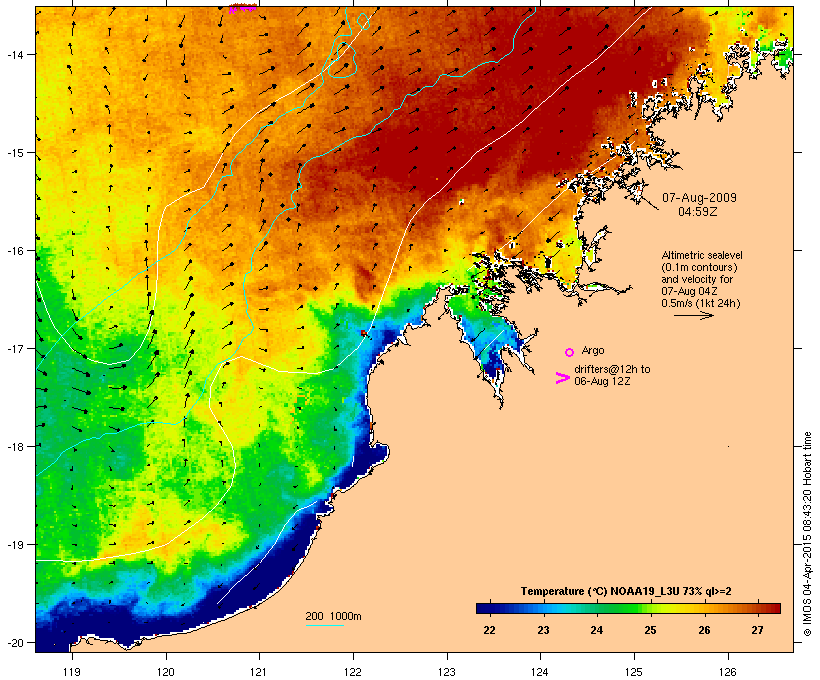
Task: Click the color bar value 23
Action: tap(543, 630)
